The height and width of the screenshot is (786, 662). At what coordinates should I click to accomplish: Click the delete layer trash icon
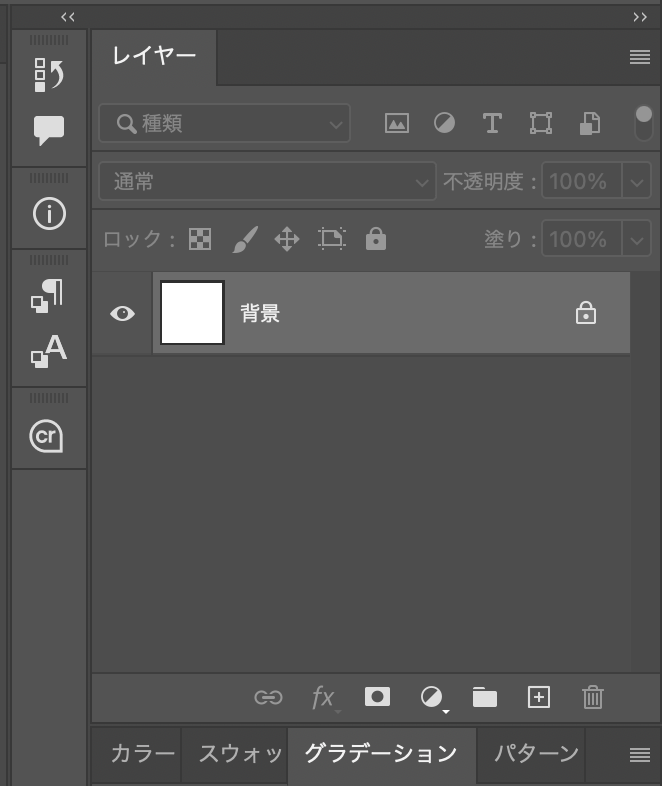click(x=593, y=697)
